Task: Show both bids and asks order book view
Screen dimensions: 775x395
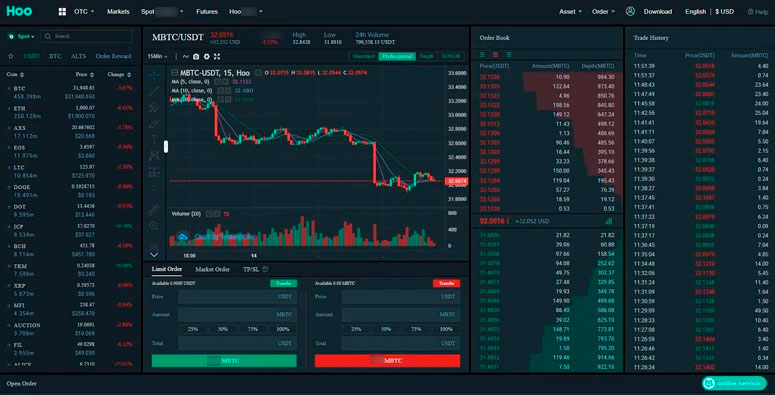Action: click(x=483, y=54)
